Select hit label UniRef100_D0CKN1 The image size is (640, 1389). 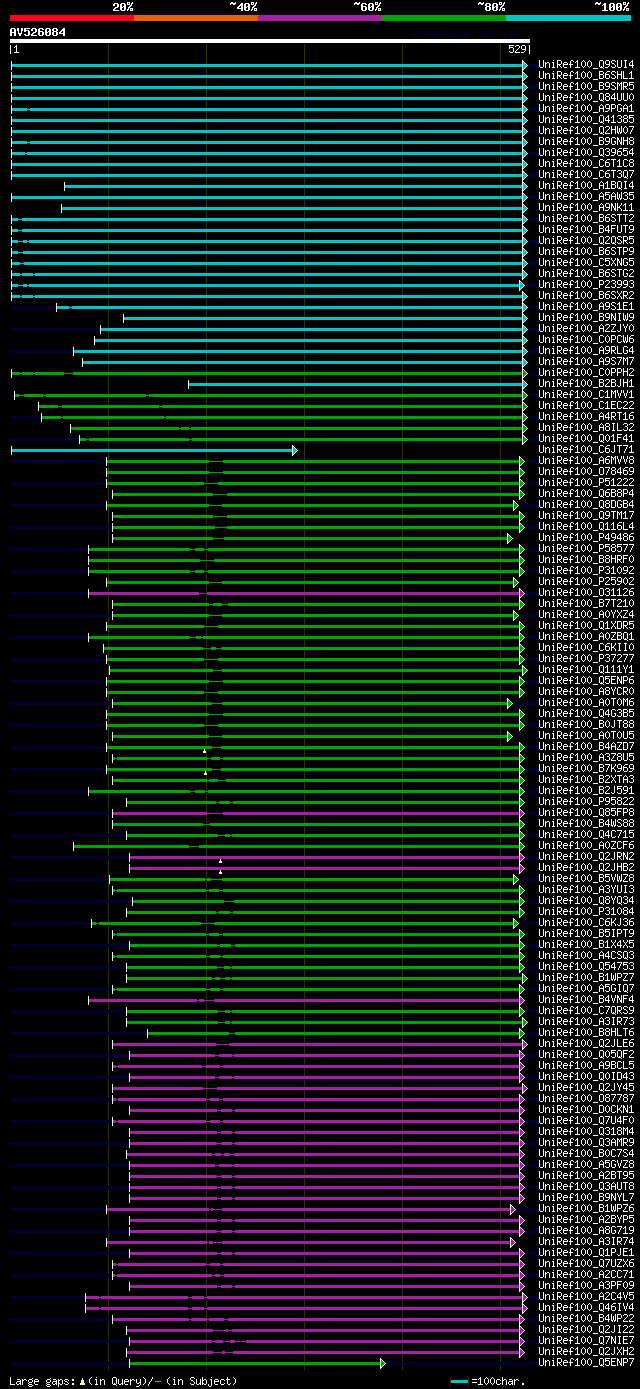pos(586,1109)
